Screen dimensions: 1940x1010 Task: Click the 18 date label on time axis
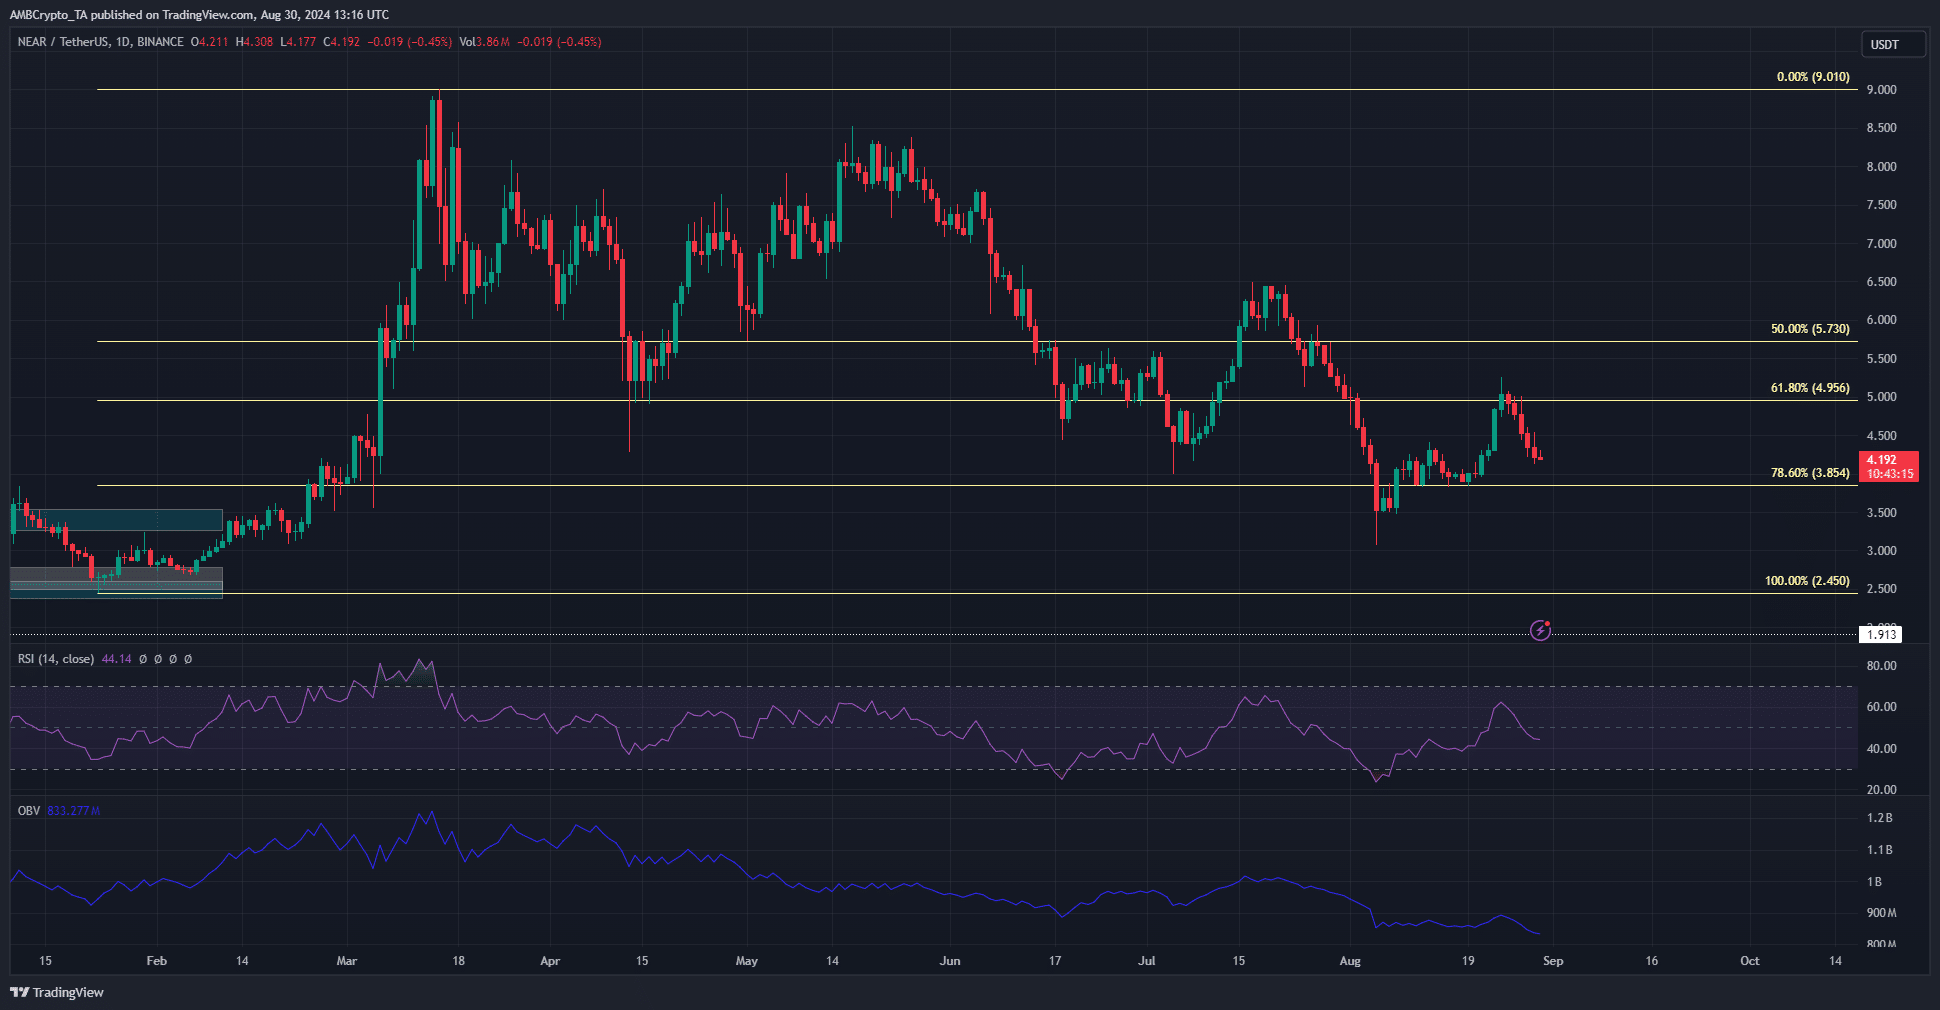pyautogui.click(x=458, y=961)
